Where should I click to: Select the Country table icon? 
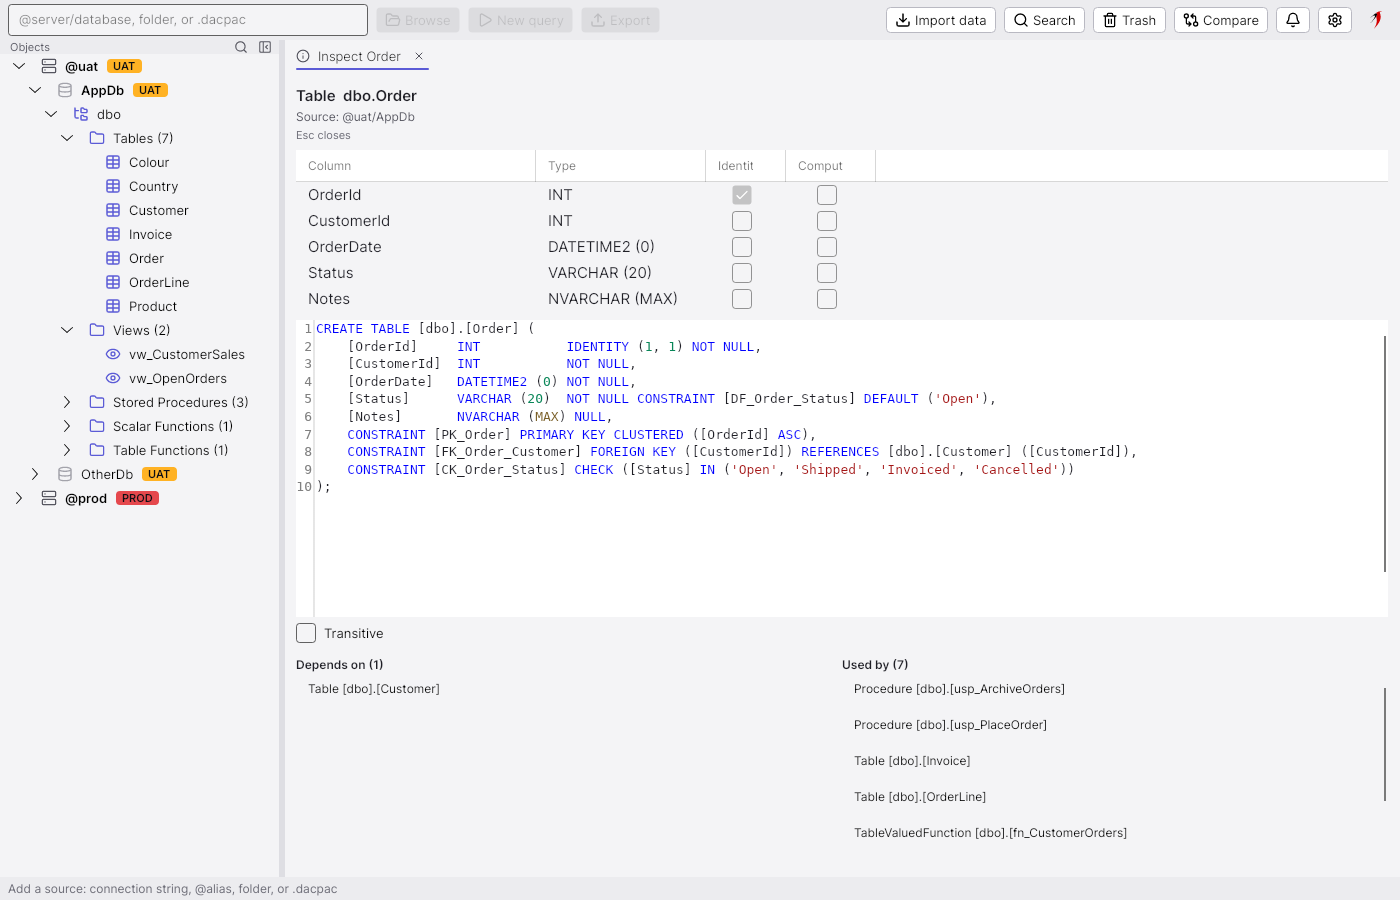[x=113, y=186]
